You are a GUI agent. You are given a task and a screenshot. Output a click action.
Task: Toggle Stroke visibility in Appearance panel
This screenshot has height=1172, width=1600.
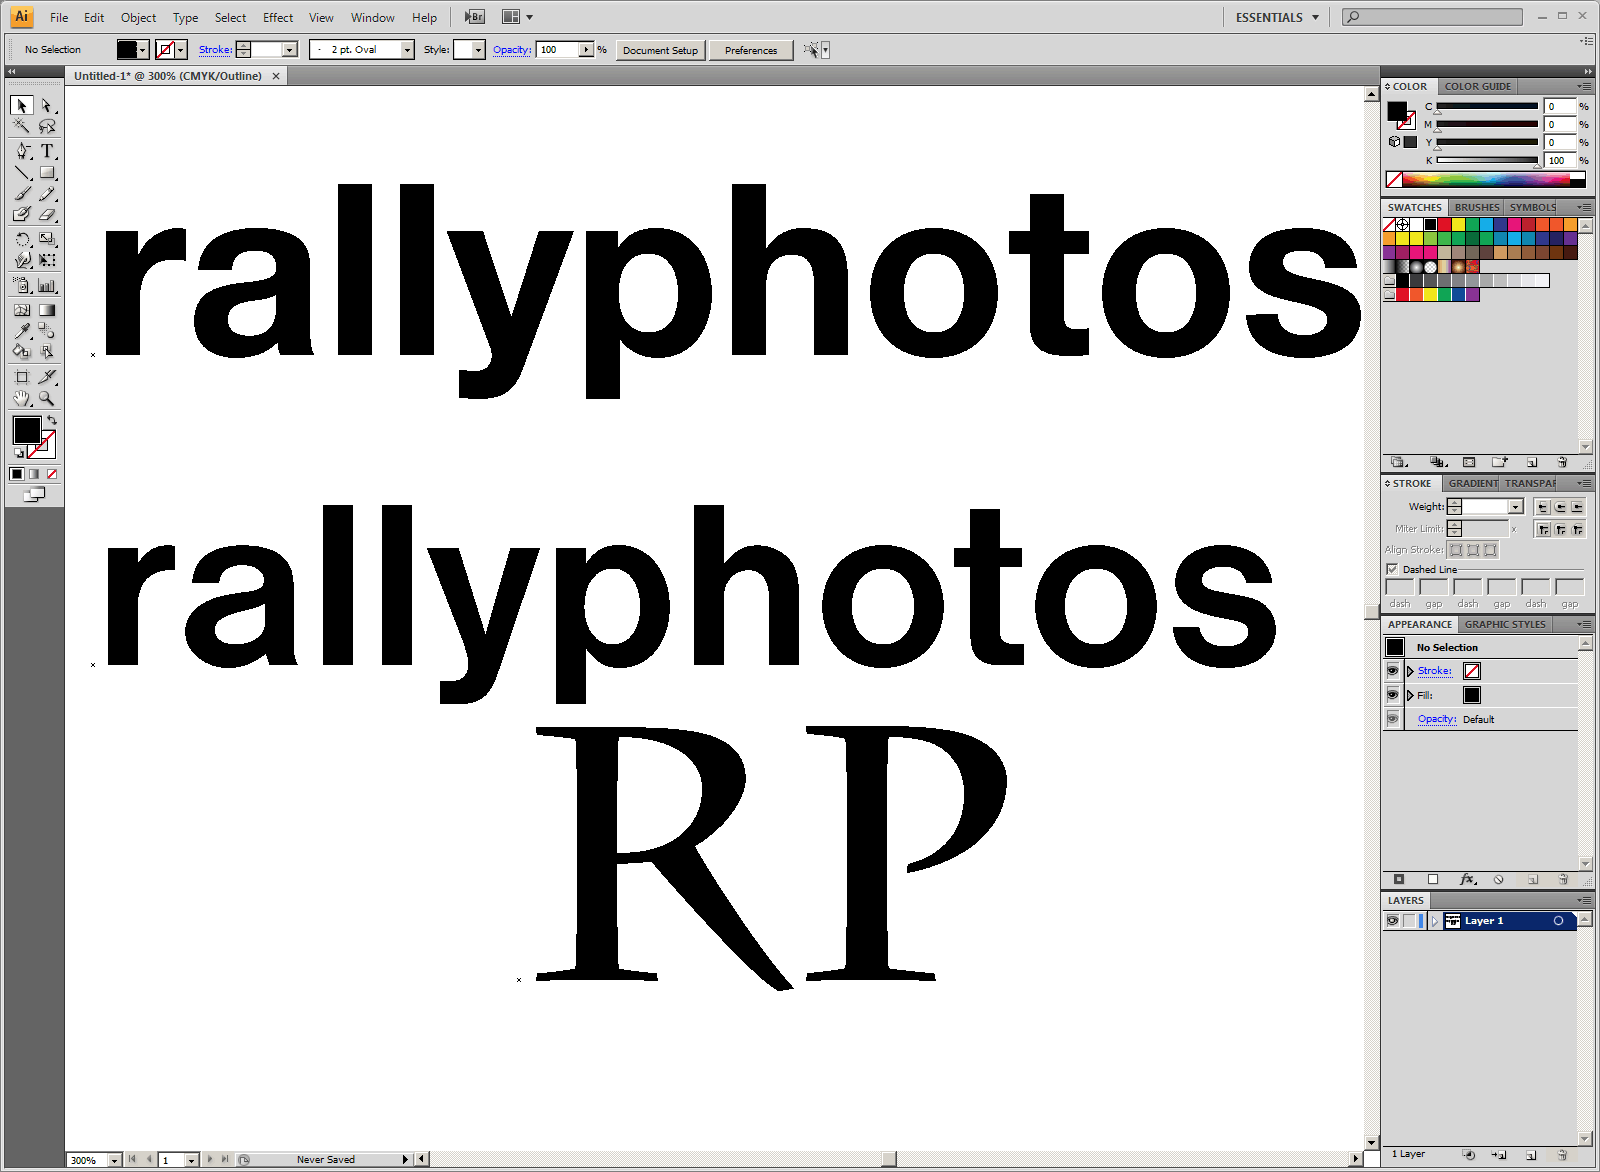pyautogui.click(x=1392, y=671)
